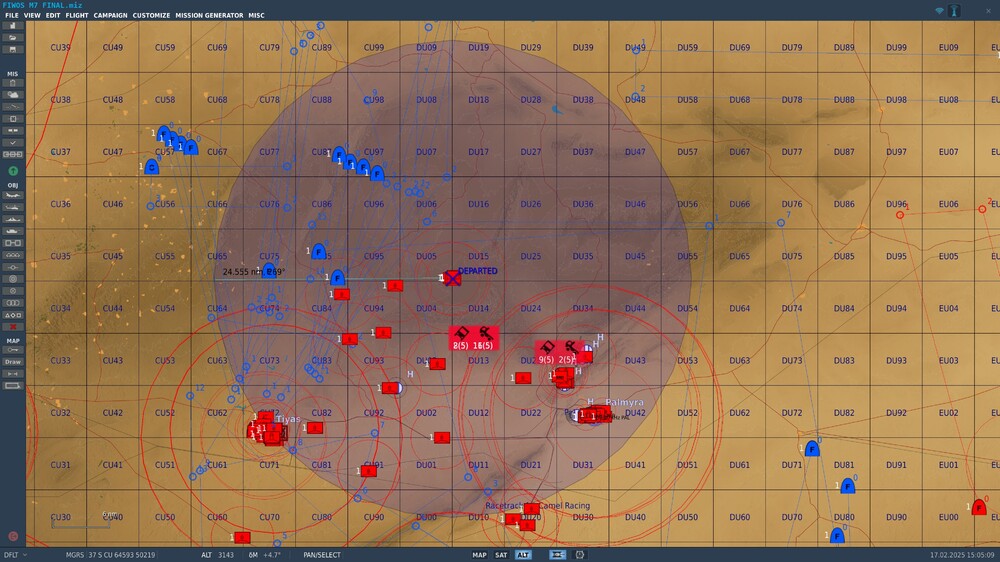1000x562 pixels.
Task: Click the Palmyra map label
Action: 624,403
